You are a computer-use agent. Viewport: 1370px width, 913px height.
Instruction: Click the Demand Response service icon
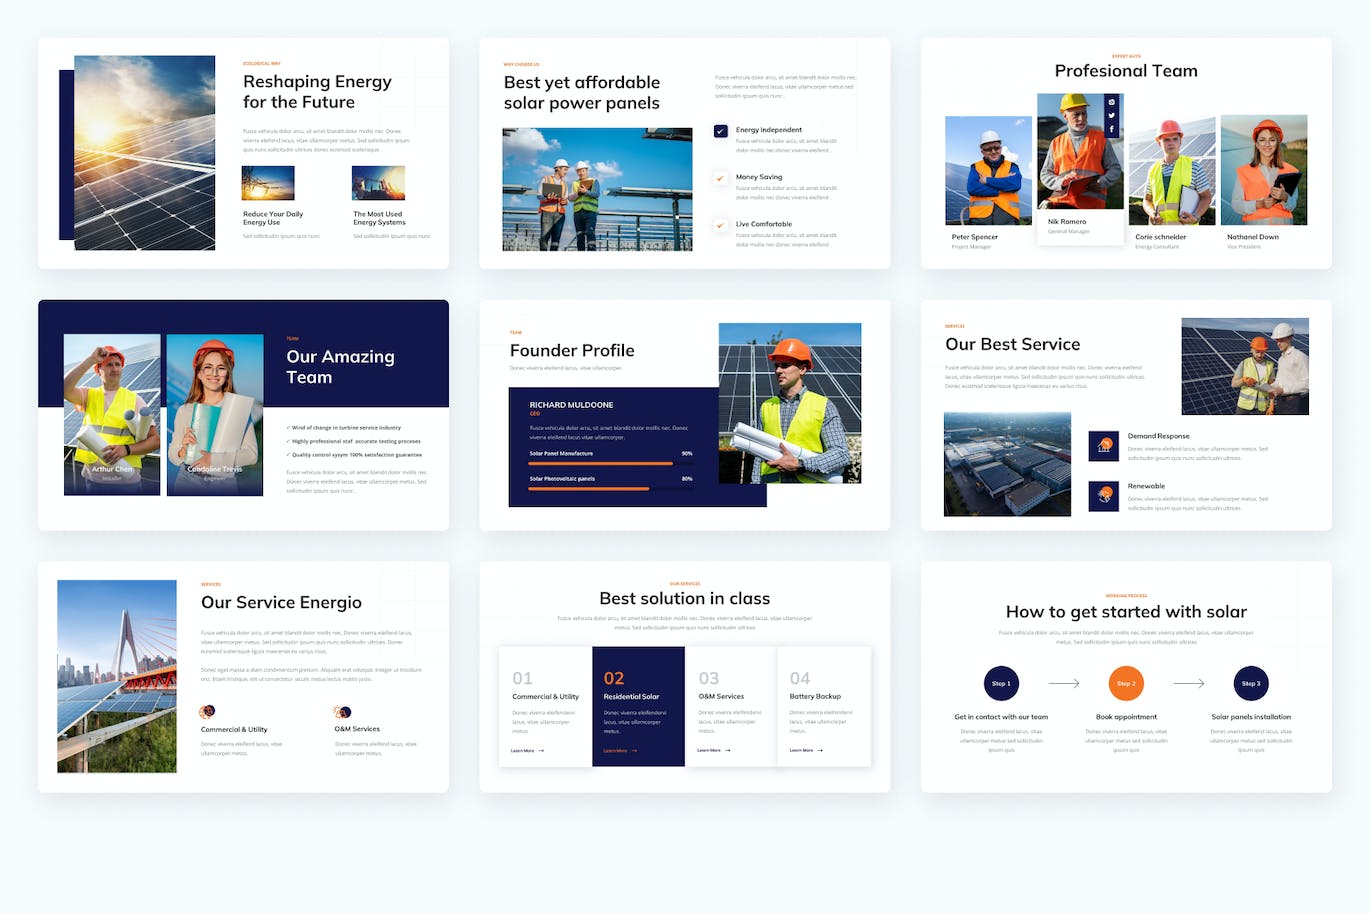click(1103, 445)
